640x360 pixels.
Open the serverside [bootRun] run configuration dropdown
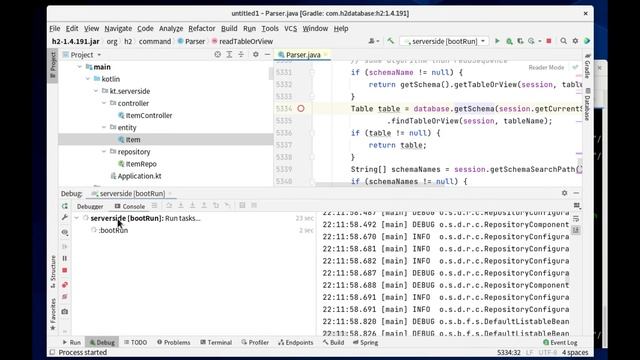(444, 41)
